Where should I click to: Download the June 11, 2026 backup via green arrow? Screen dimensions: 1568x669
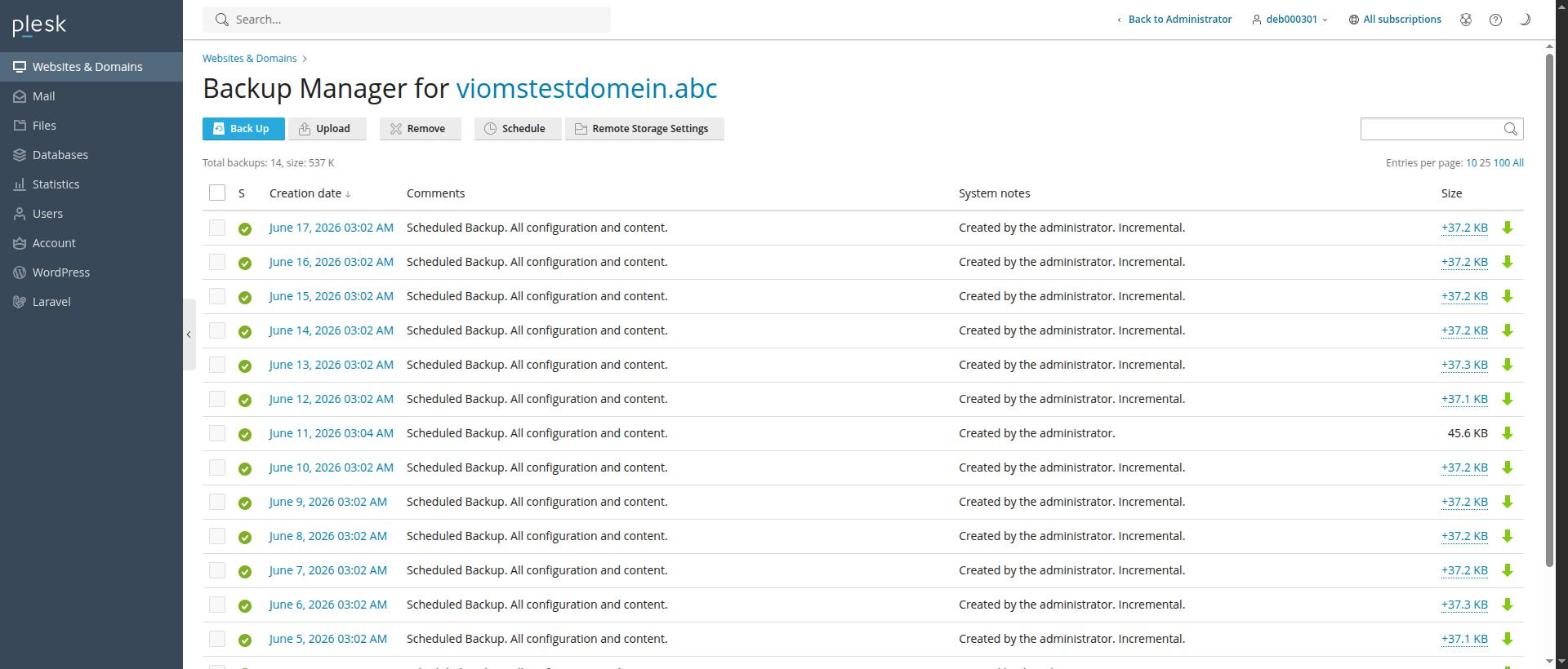(1507, 433)
